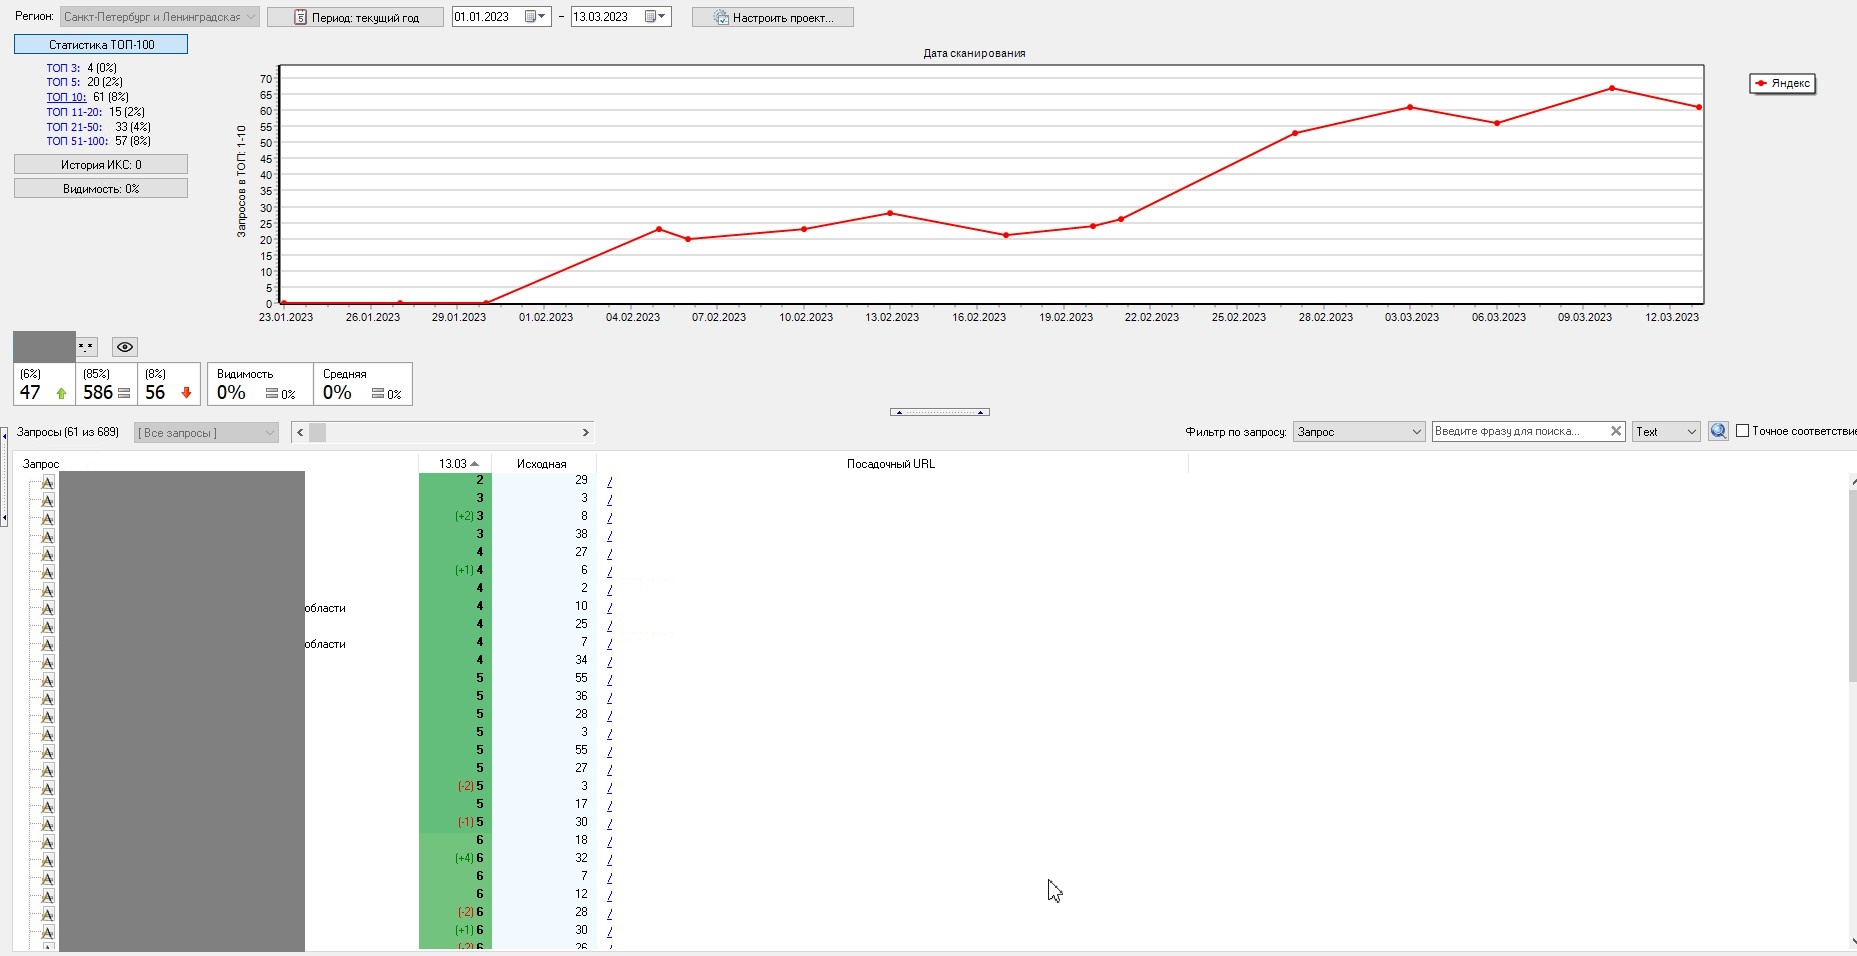Click the A icon in row with initial 12
1857x956 pixels.
tap(47, 896)
